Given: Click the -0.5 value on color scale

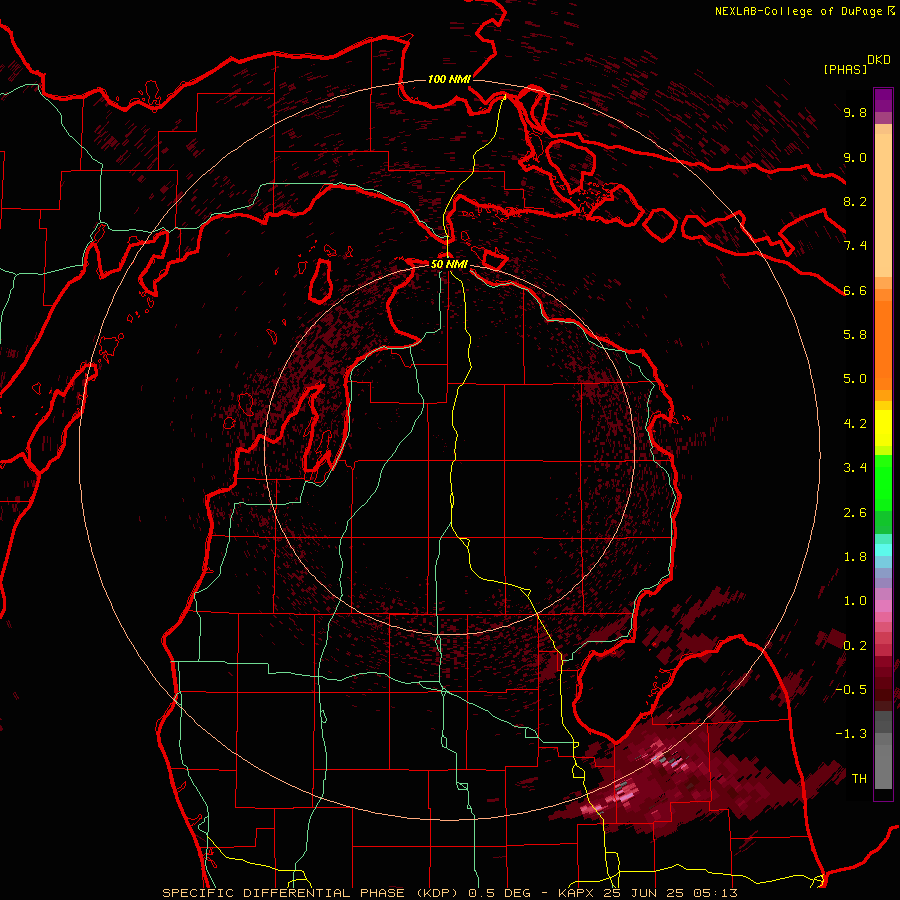Looking at the screenshot, I should [851, 690].
